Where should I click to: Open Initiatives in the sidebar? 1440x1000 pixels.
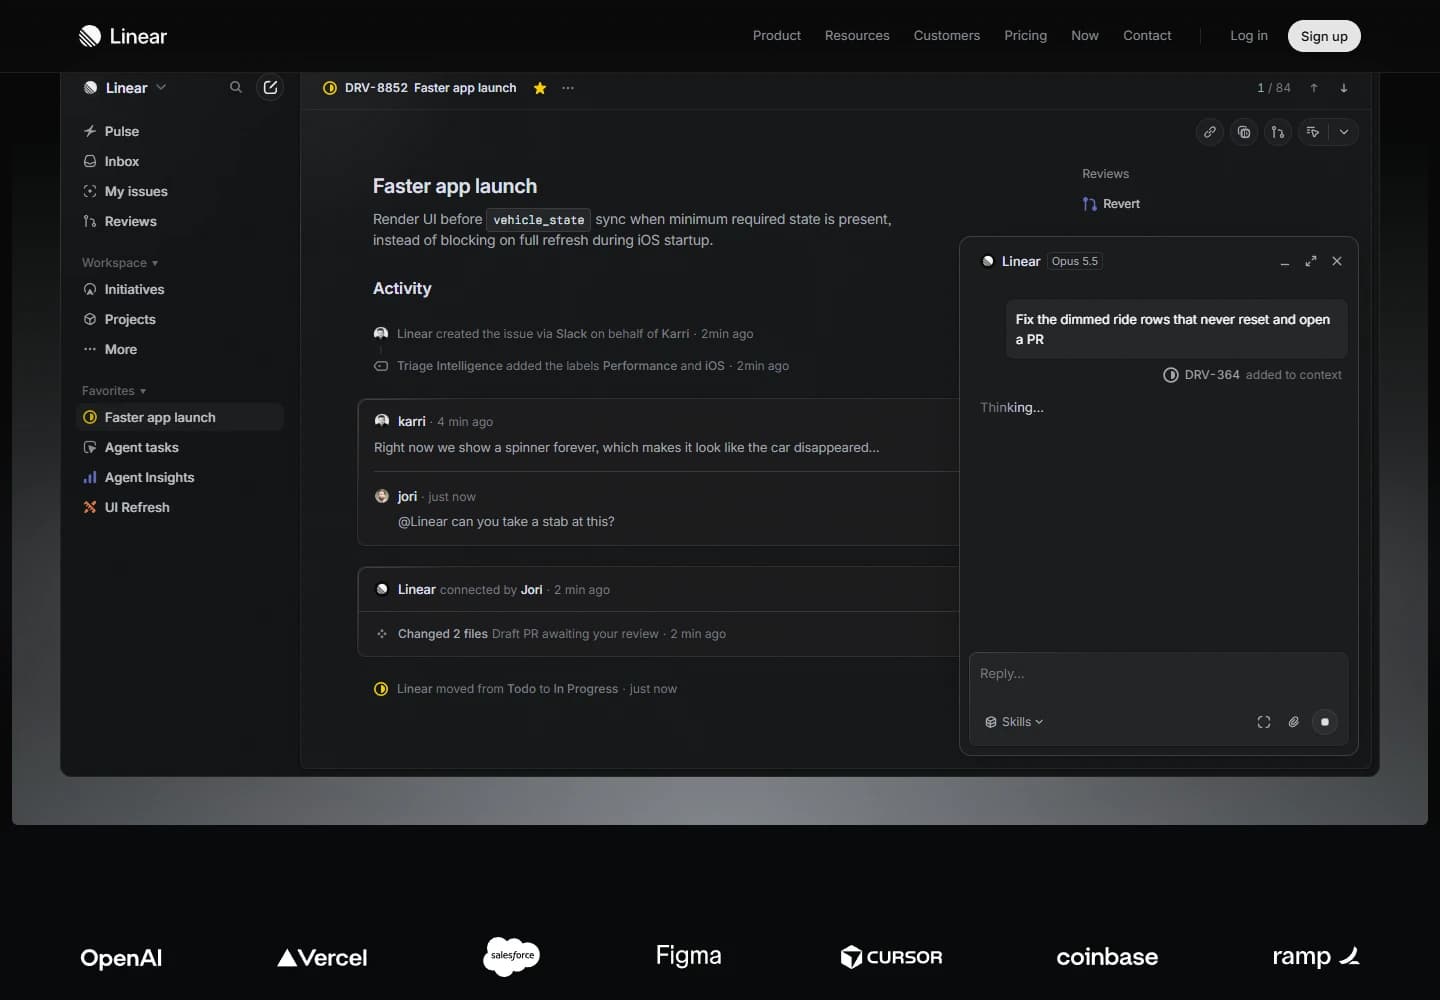tap(180, 289)
